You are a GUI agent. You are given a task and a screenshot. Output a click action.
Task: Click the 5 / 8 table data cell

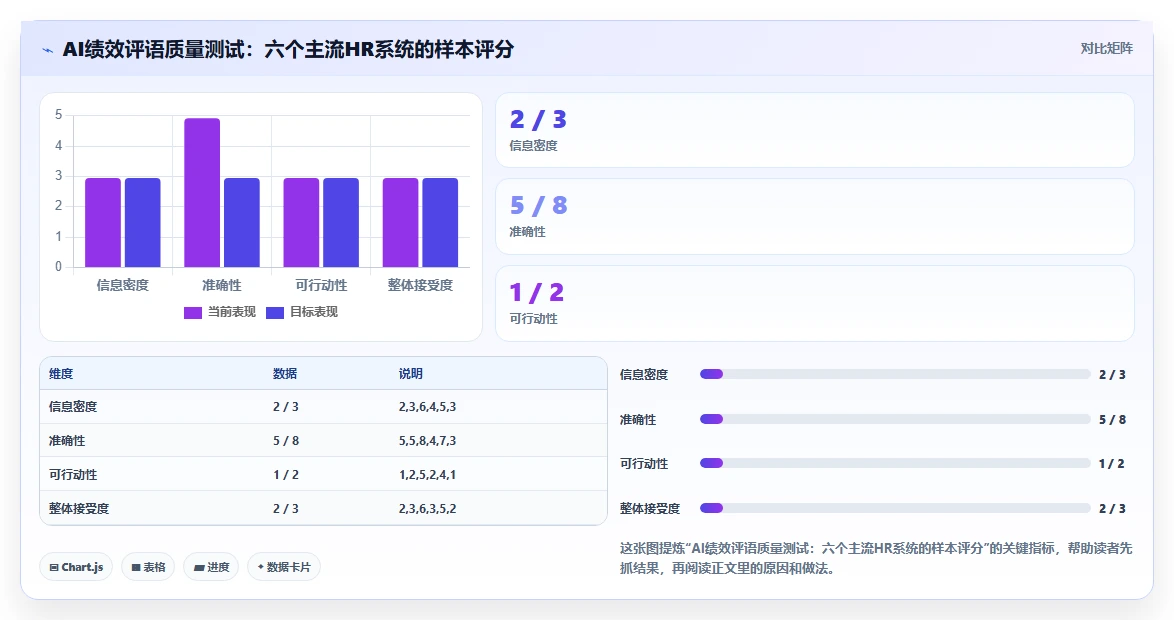pyautogui.click(x=286, y=440)
